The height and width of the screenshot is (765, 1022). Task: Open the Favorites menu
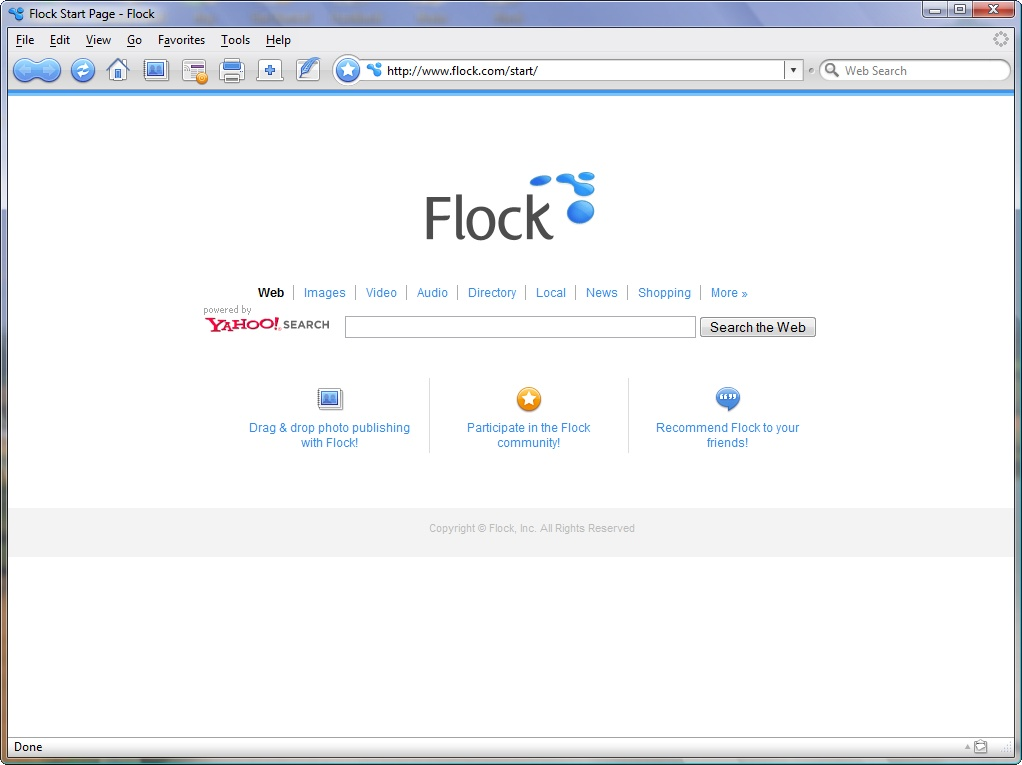point(181,40)
